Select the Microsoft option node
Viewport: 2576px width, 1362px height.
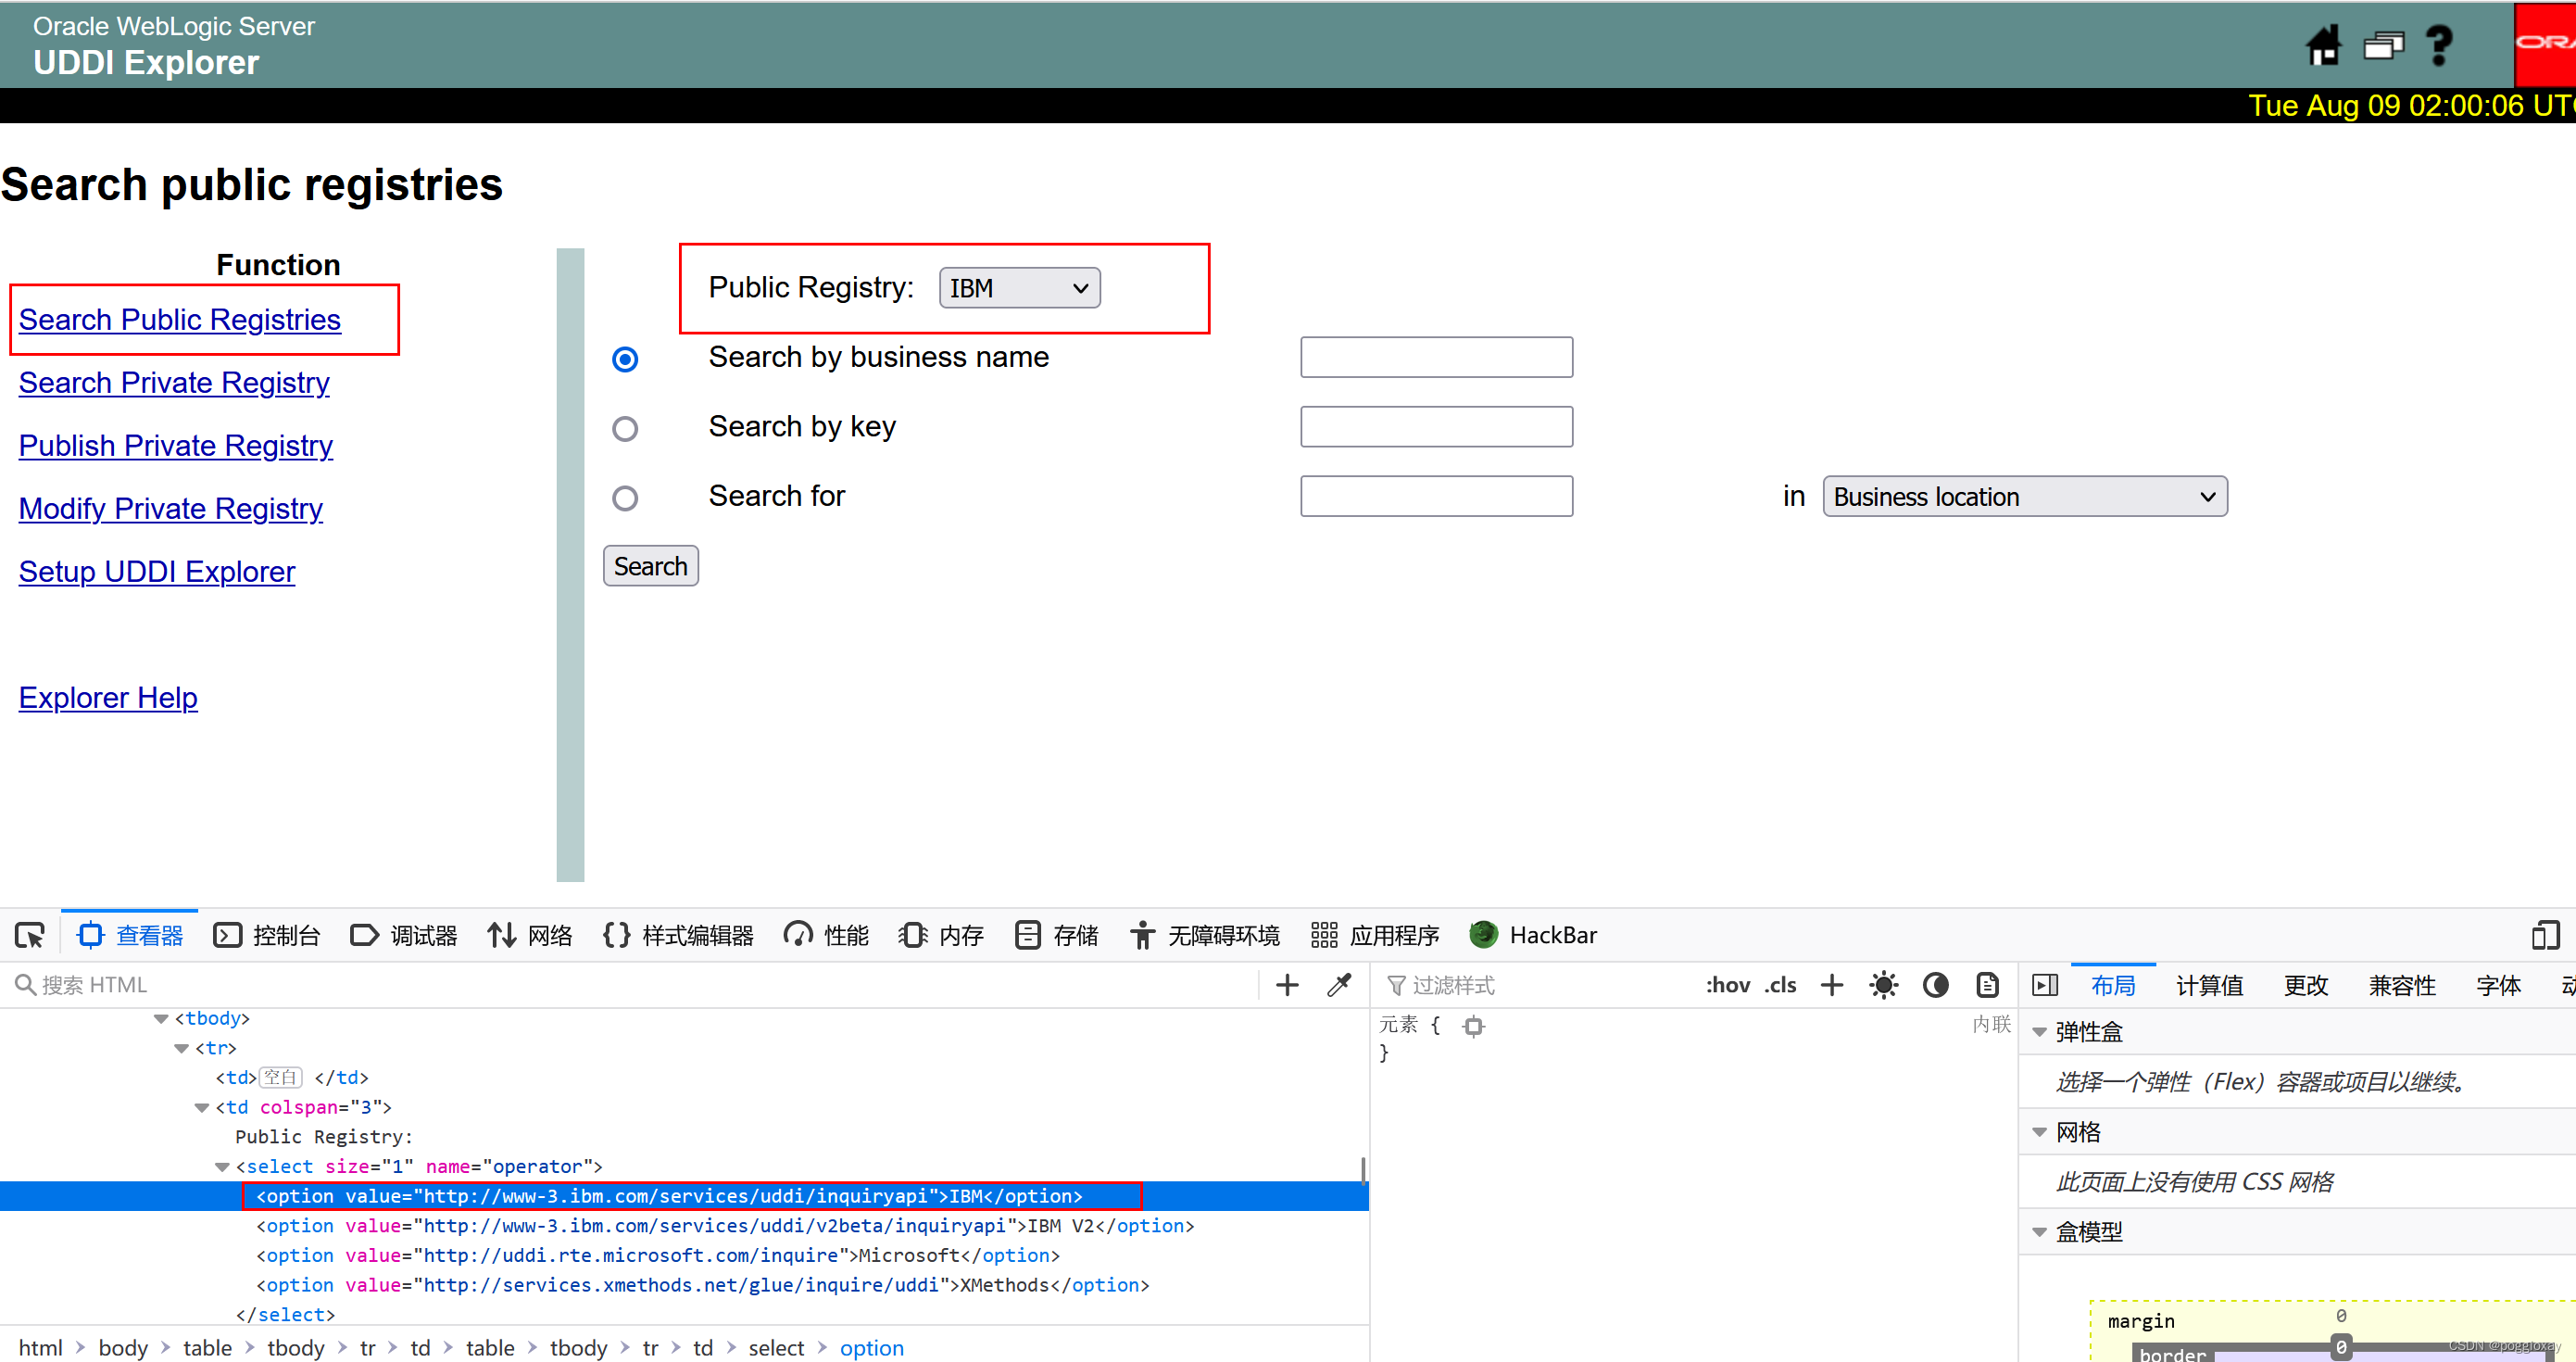pyautogui.click(x=658, y=1256)
